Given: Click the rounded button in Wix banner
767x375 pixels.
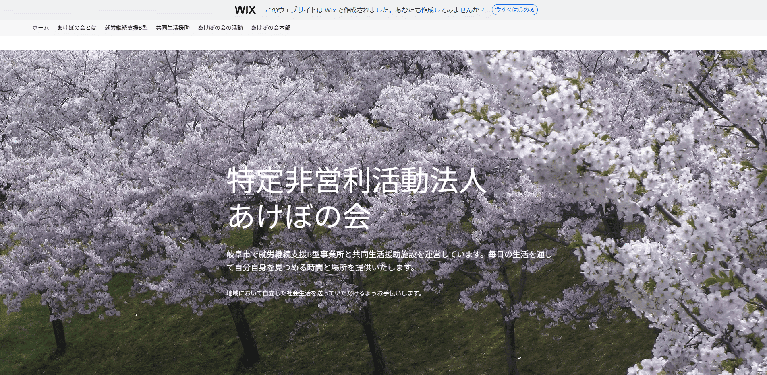Looking at the screenshot, I should [x=515, y=10].
